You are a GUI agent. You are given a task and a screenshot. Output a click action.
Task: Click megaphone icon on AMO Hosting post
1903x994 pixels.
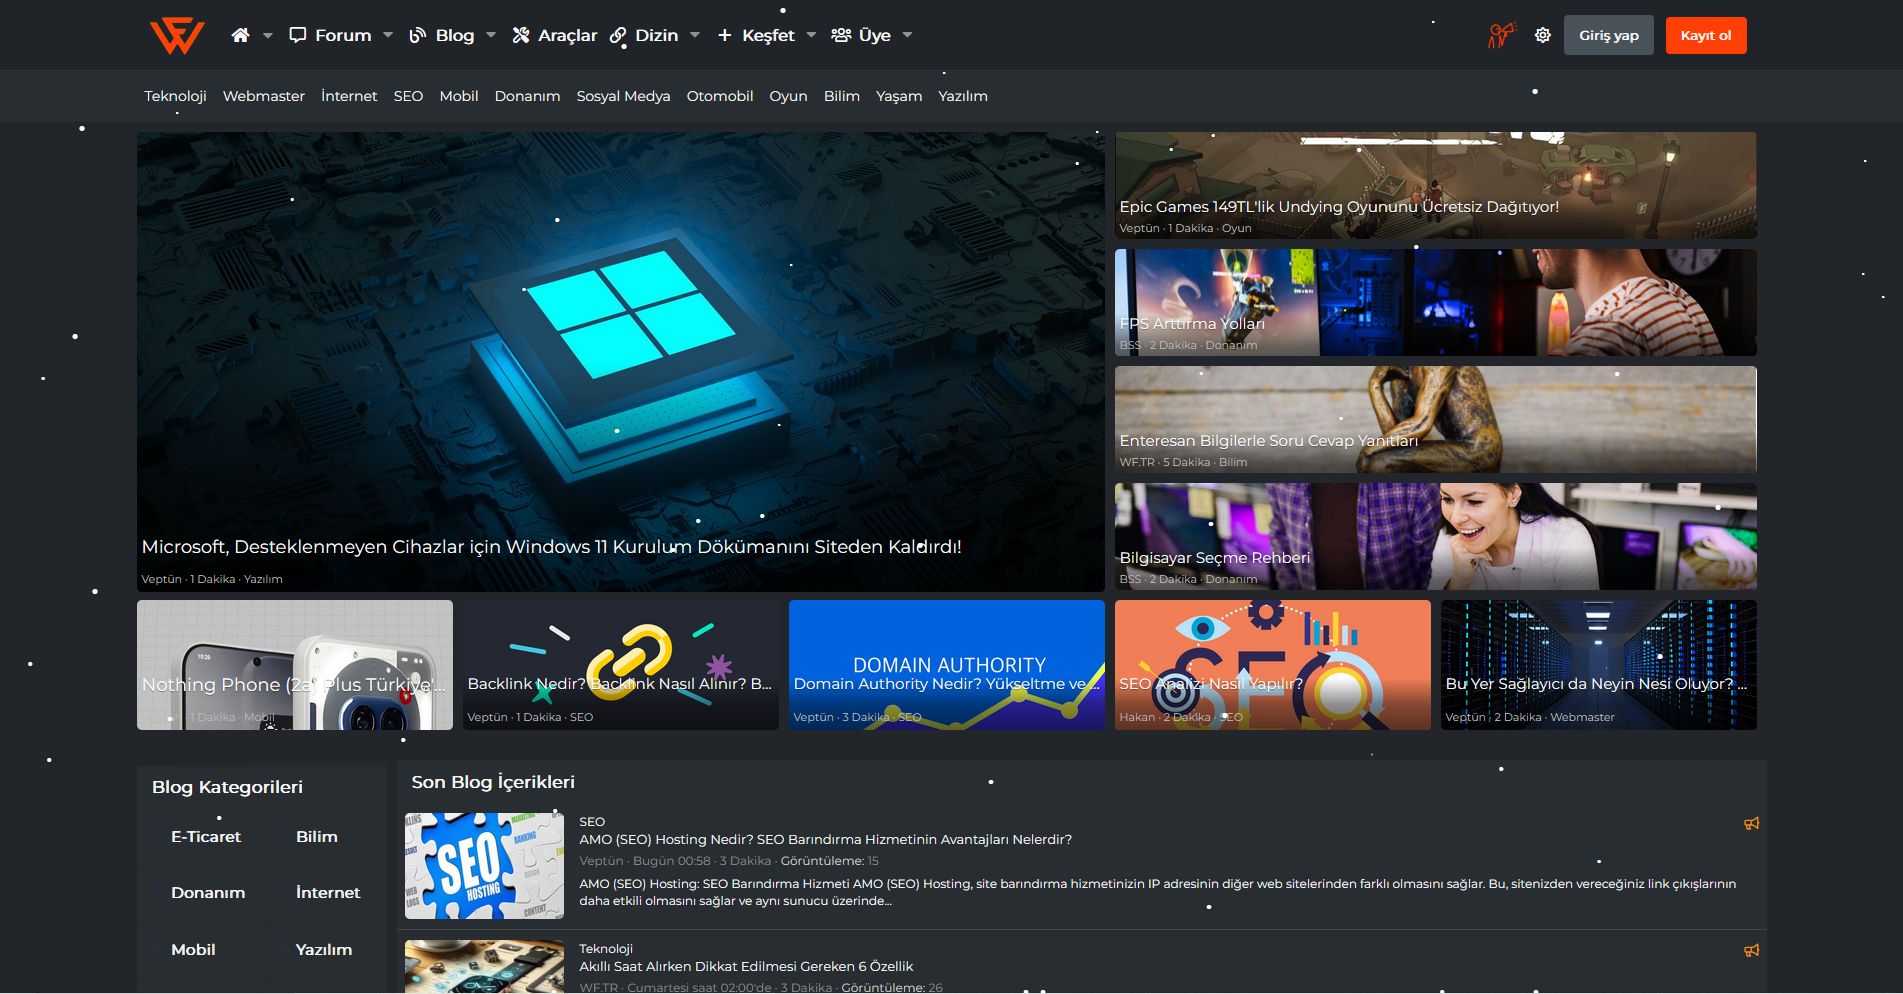(x=1751, y=824)
